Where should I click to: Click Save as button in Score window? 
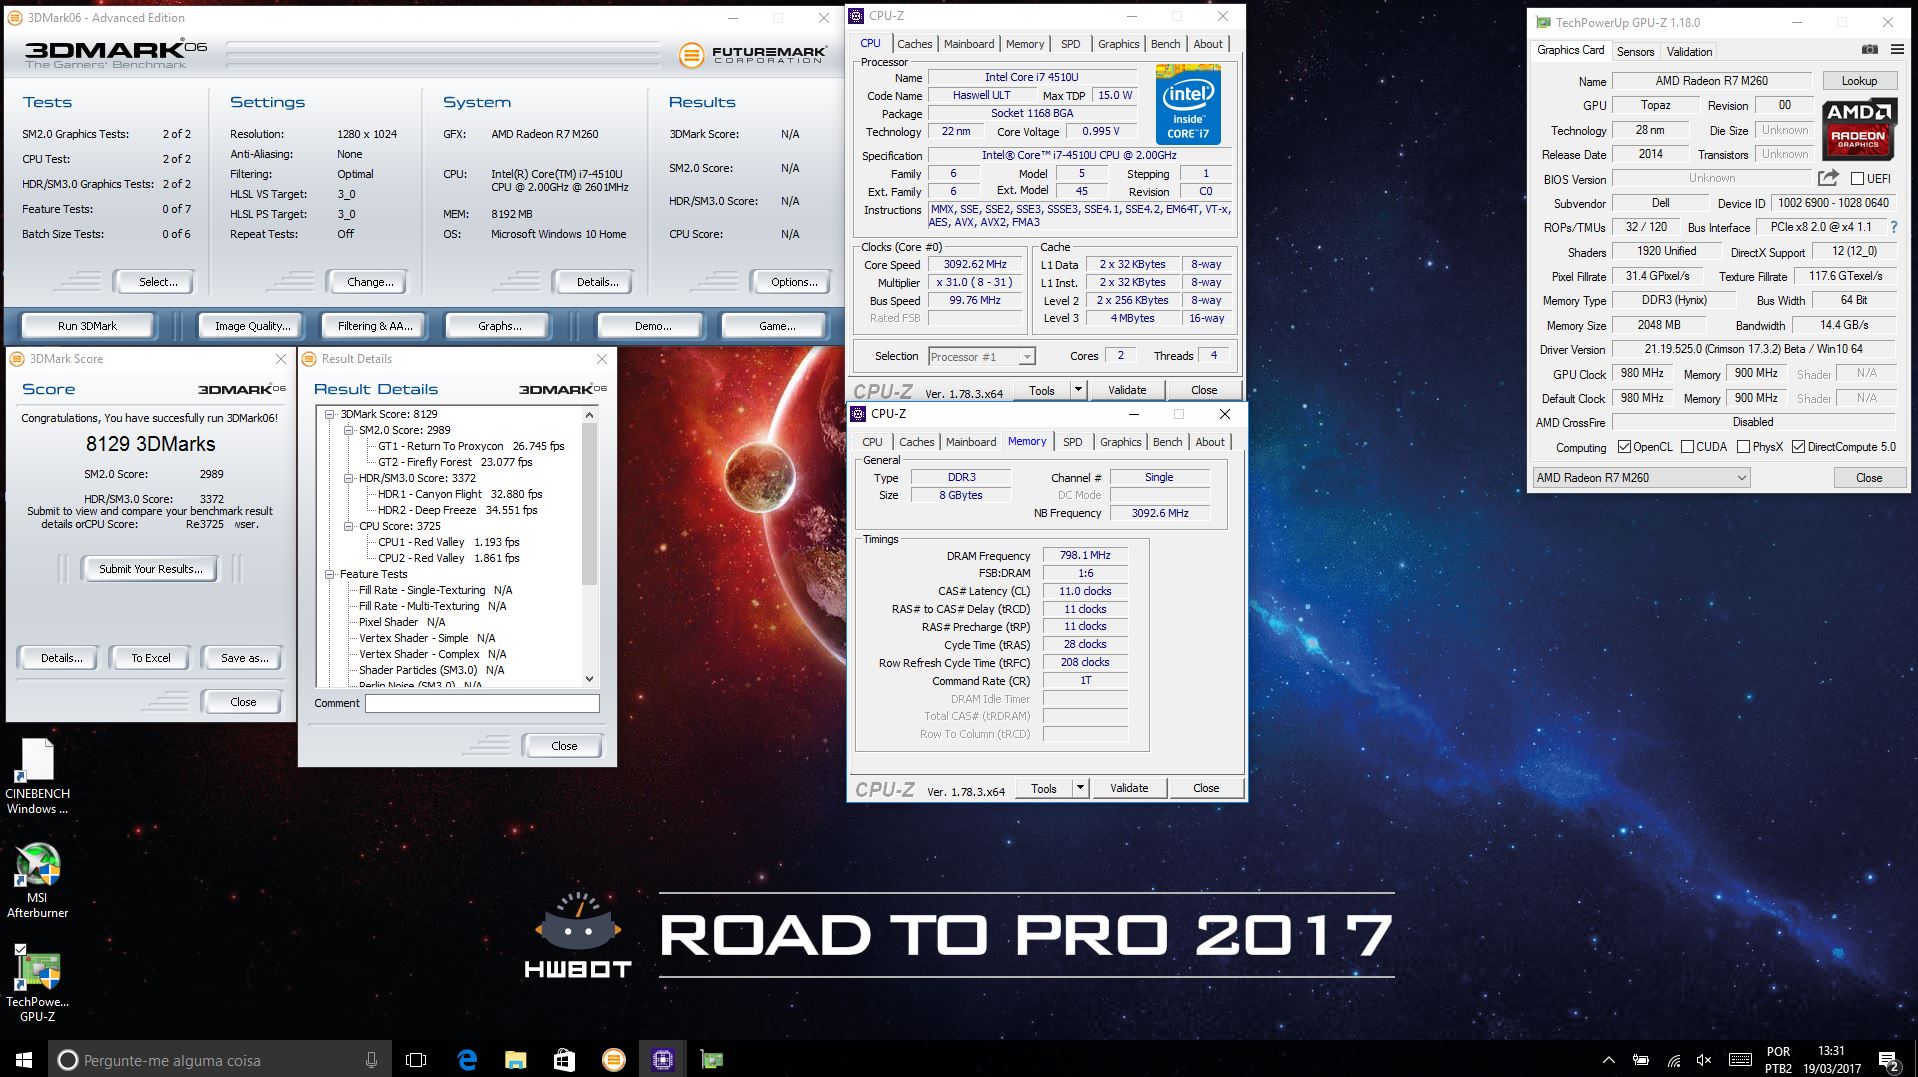[244, 658]
